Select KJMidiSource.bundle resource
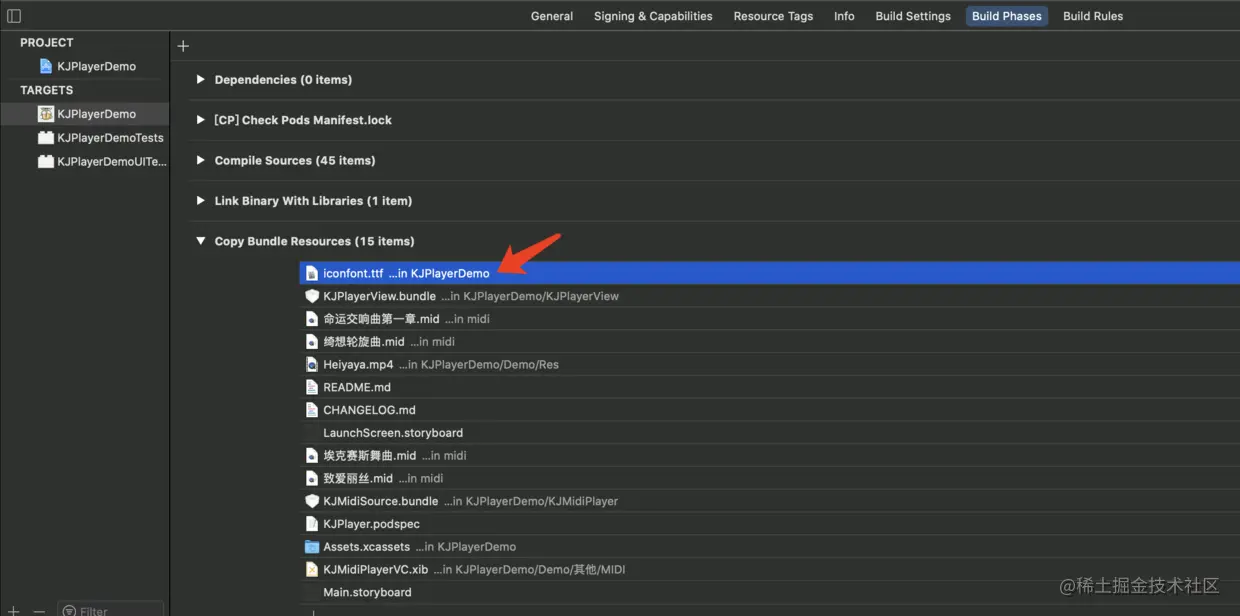Viewport: 1240px width, 616px height. tap(769, 501)
